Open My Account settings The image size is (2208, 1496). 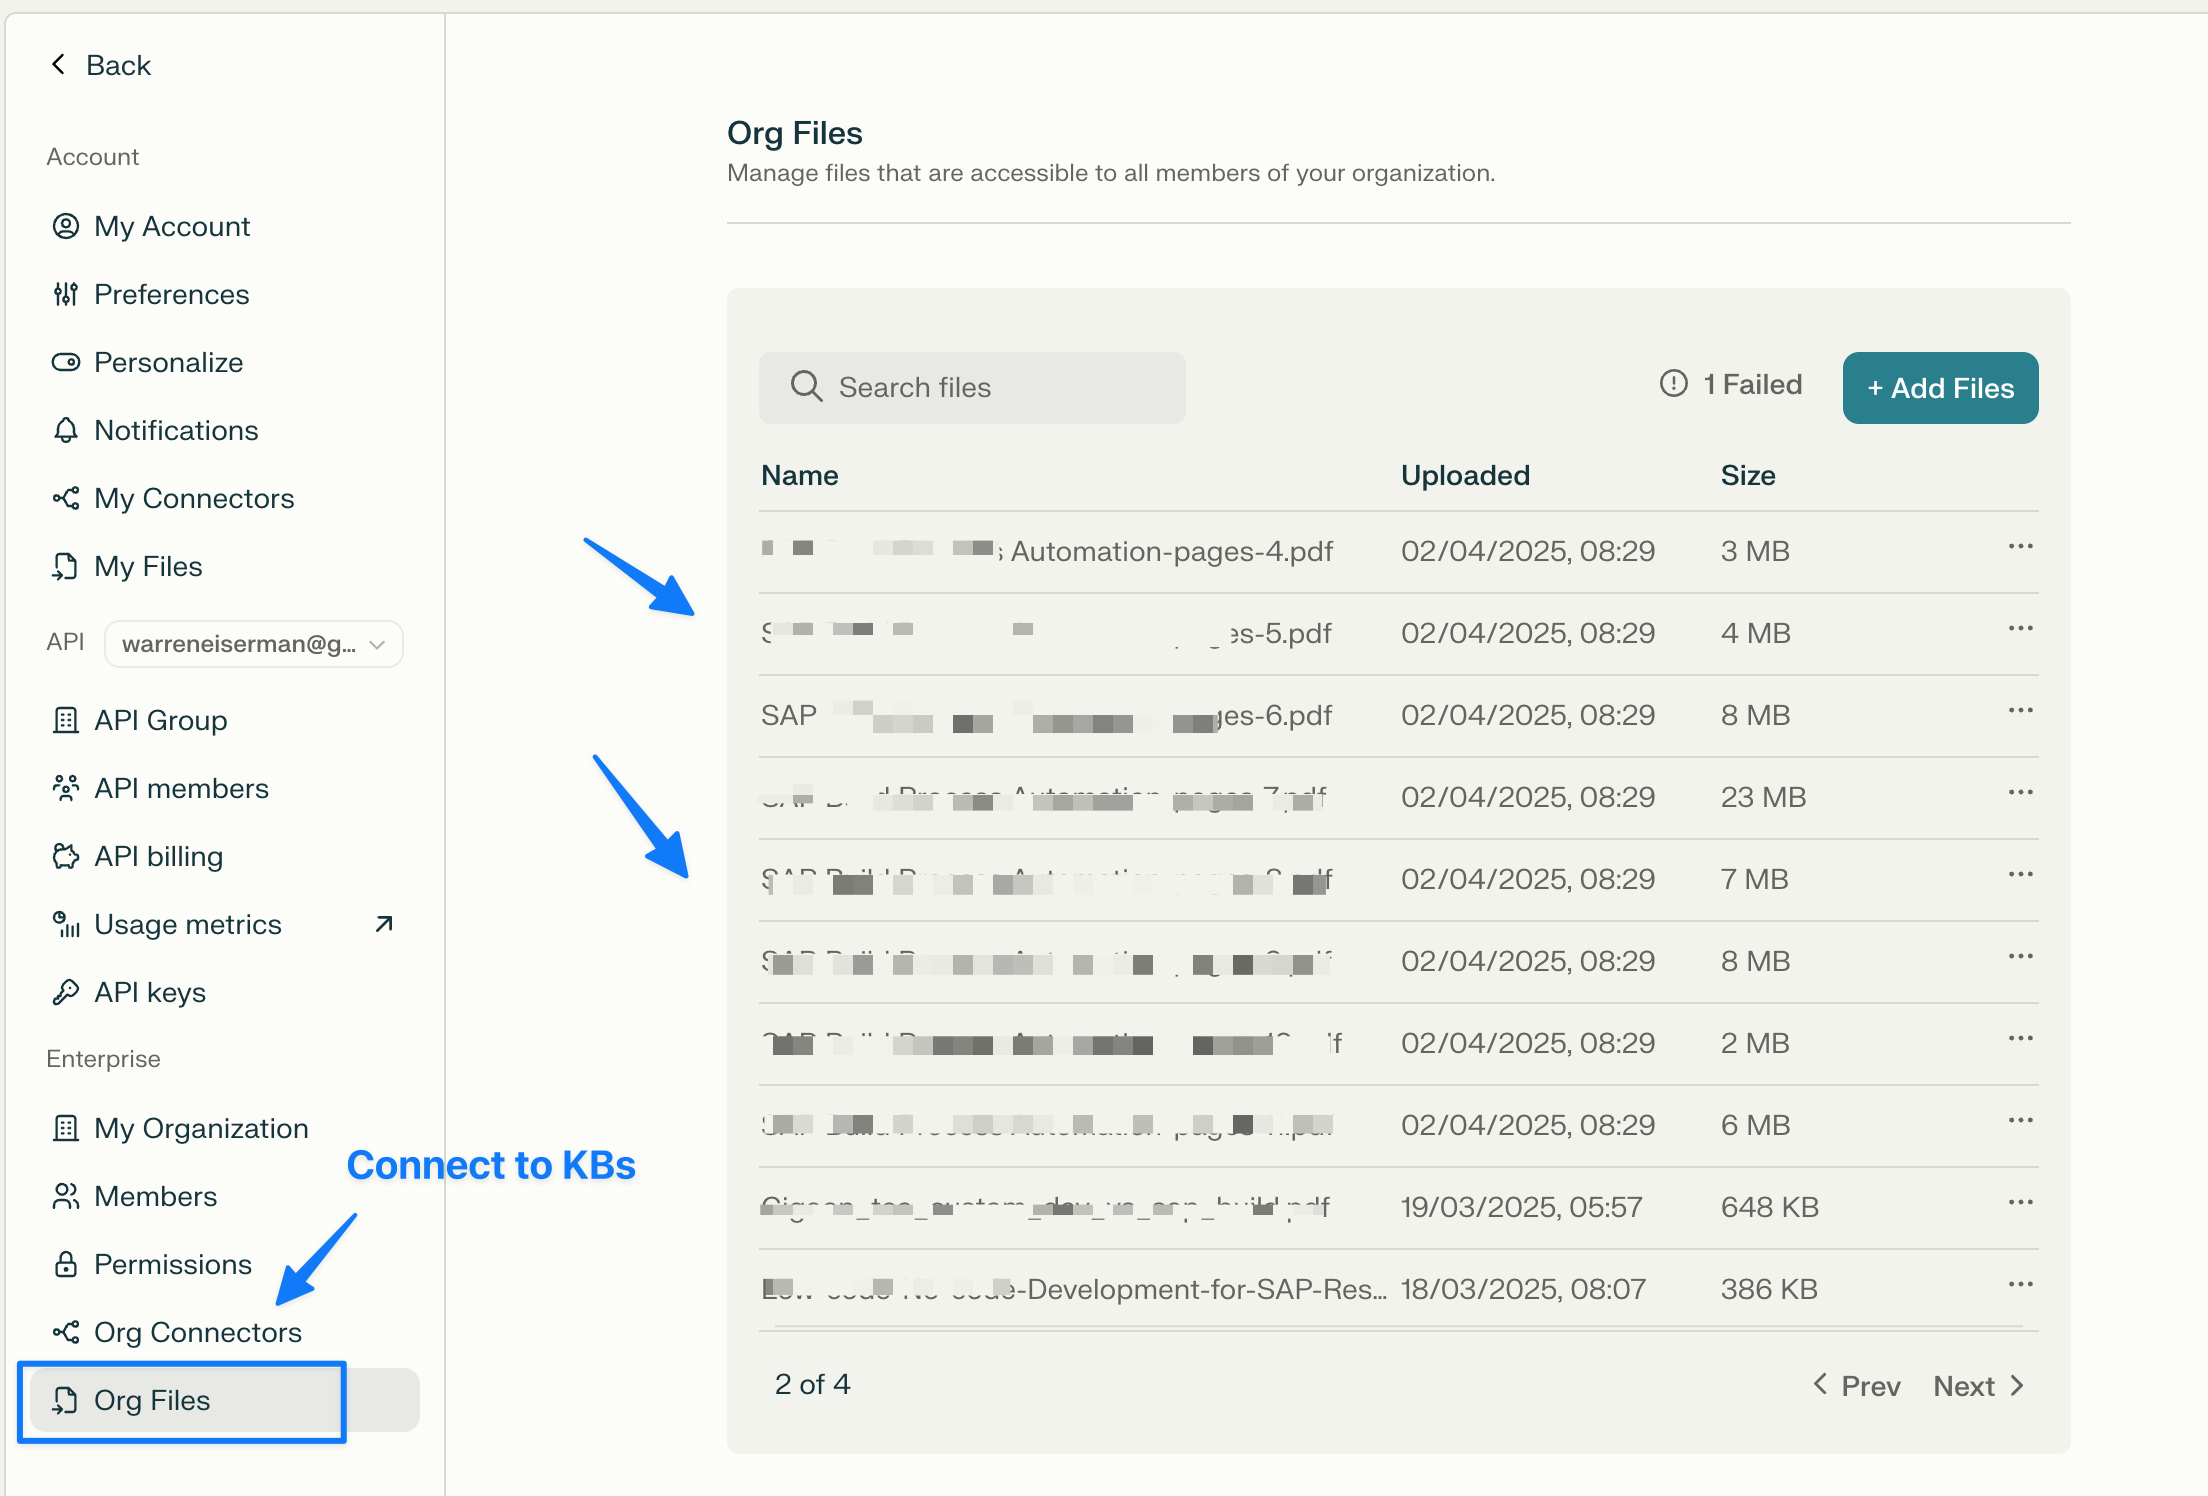click(x=171, y=226)
